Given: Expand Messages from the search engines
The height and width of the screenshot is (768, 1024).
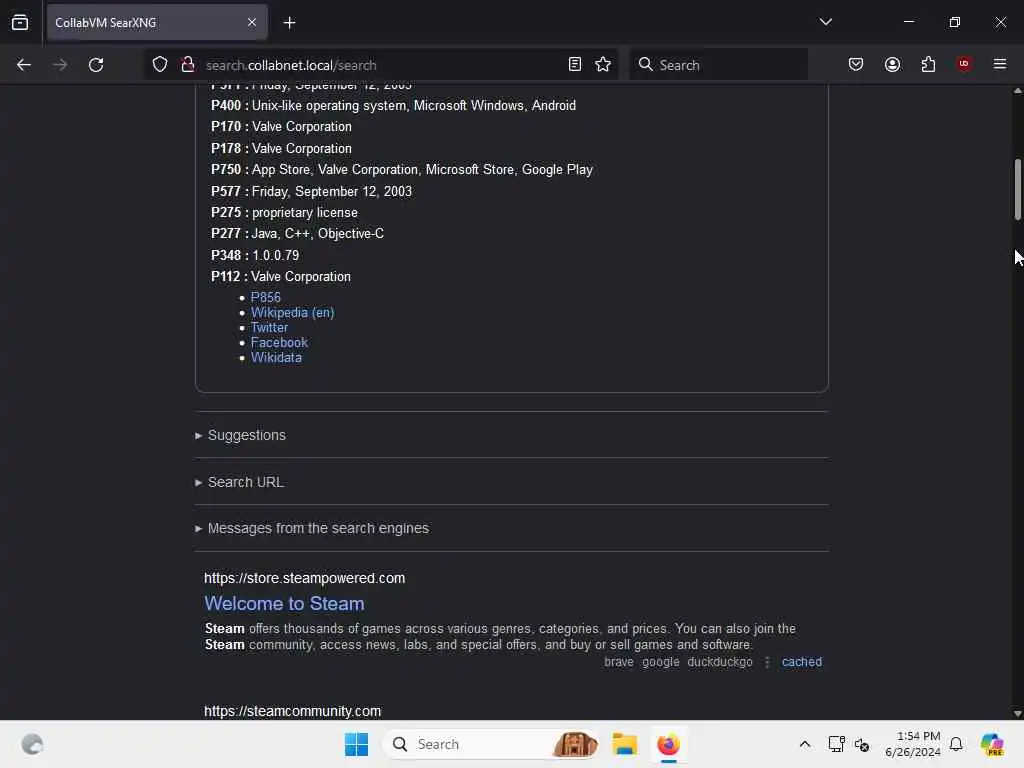Looking at the screenshot, I should (318, 528).
